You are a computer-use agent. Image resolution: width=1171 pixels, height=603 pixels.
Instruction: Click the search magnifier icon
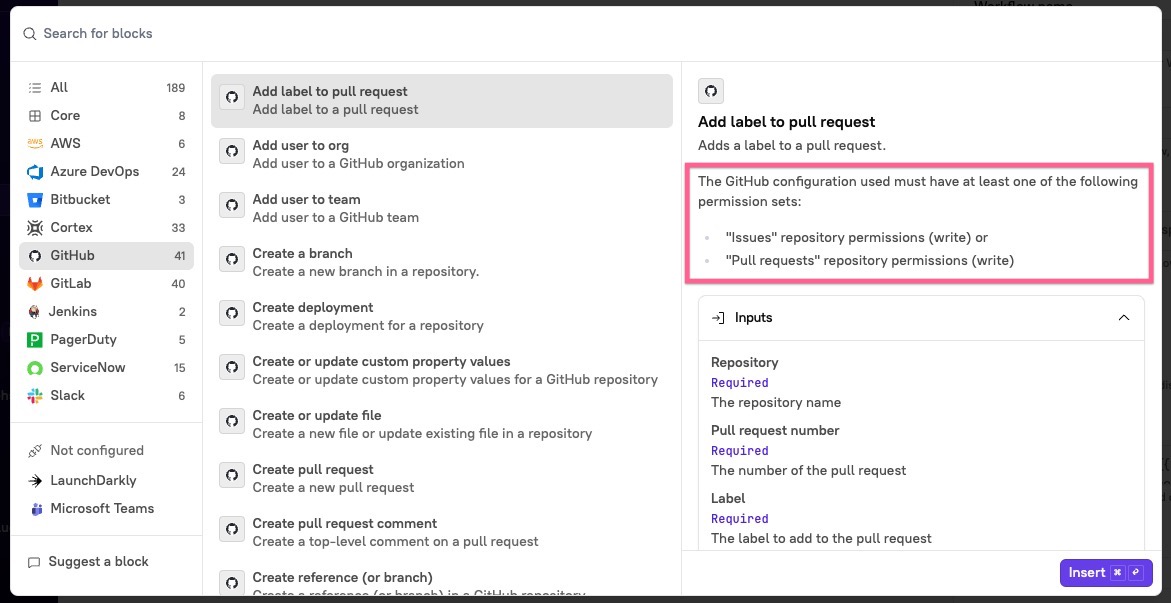click(28, 33)
